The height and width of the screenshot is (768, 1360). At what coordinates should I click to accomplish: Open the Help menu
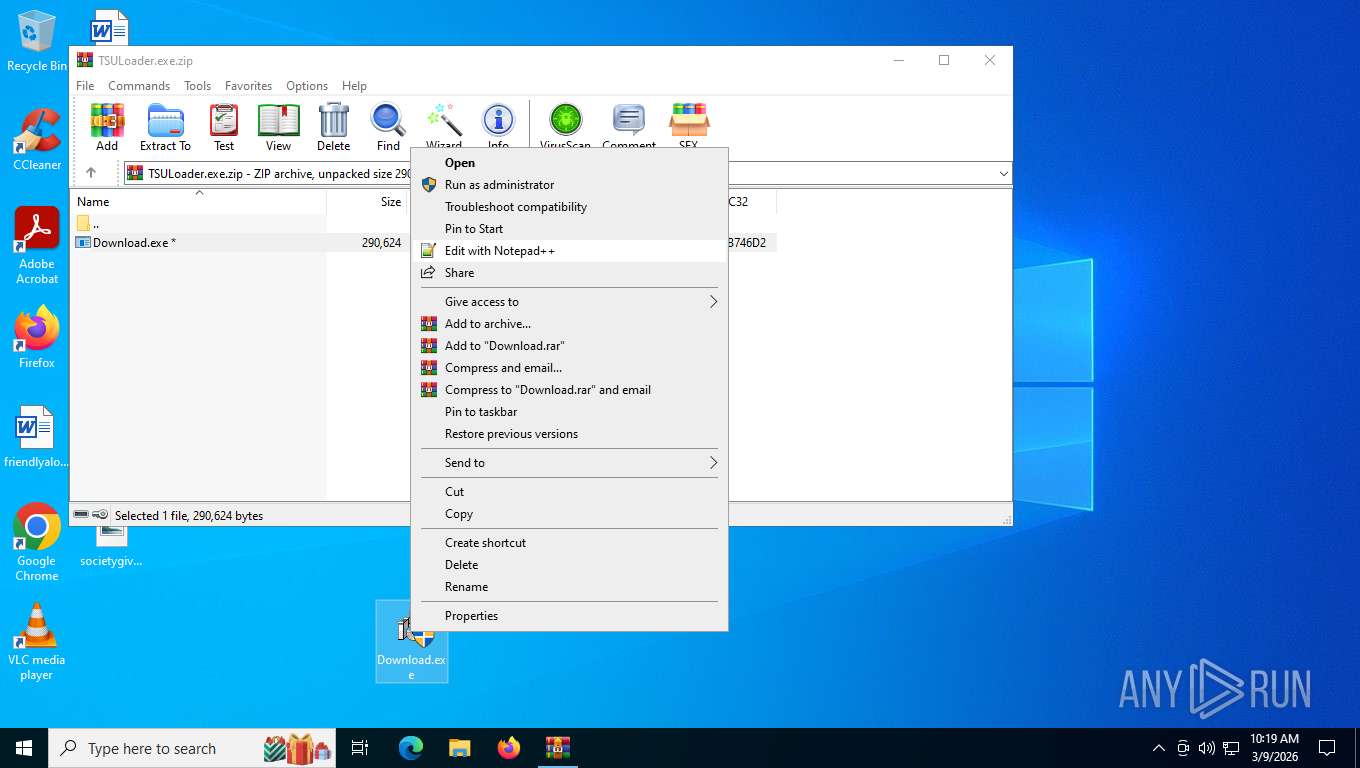354,86
